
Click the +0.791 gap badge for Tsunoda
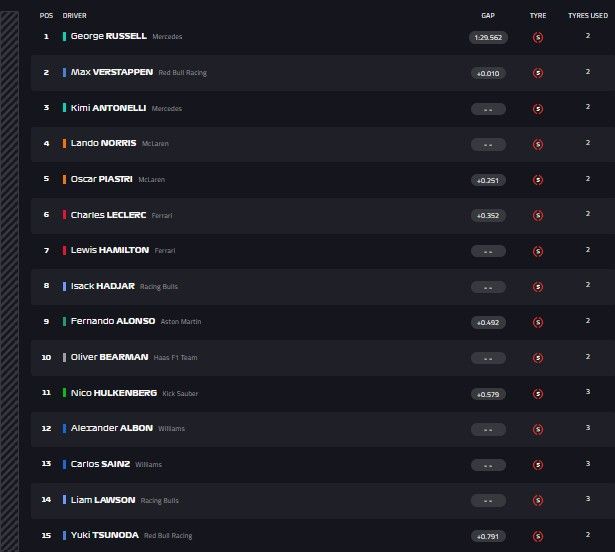point(488,536)
